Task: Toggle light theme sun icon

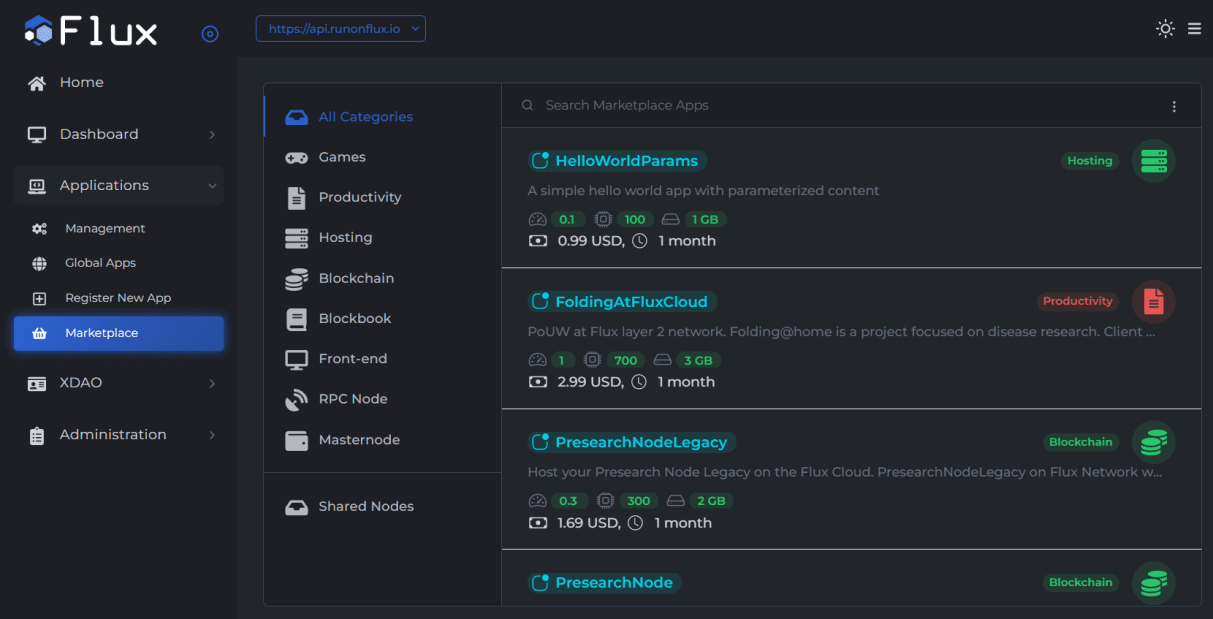Action: click(1165, 29)
